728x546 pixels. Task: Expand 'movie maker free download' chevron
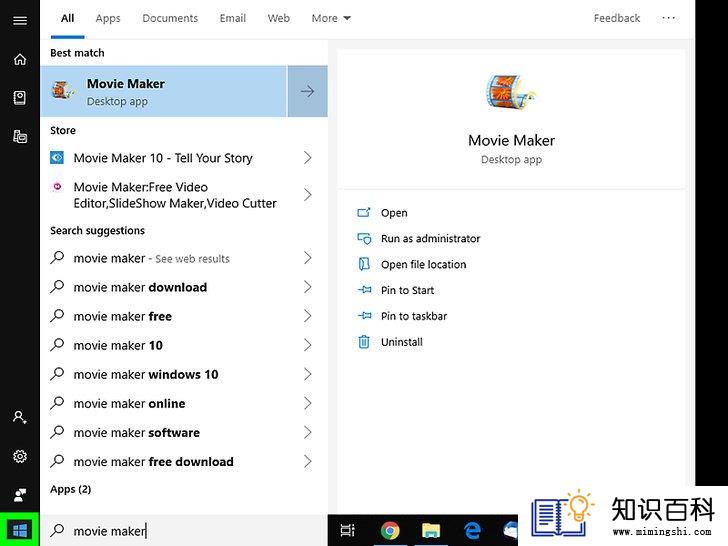point(307,462)
